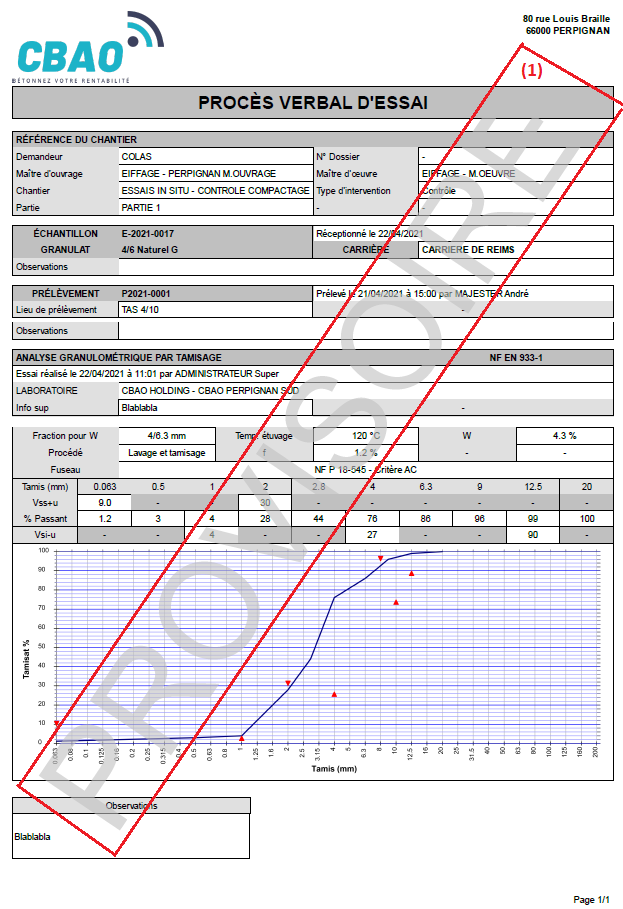
Task: Select the "66000 PERPIGNAN" address line
Action: (567, 31)
